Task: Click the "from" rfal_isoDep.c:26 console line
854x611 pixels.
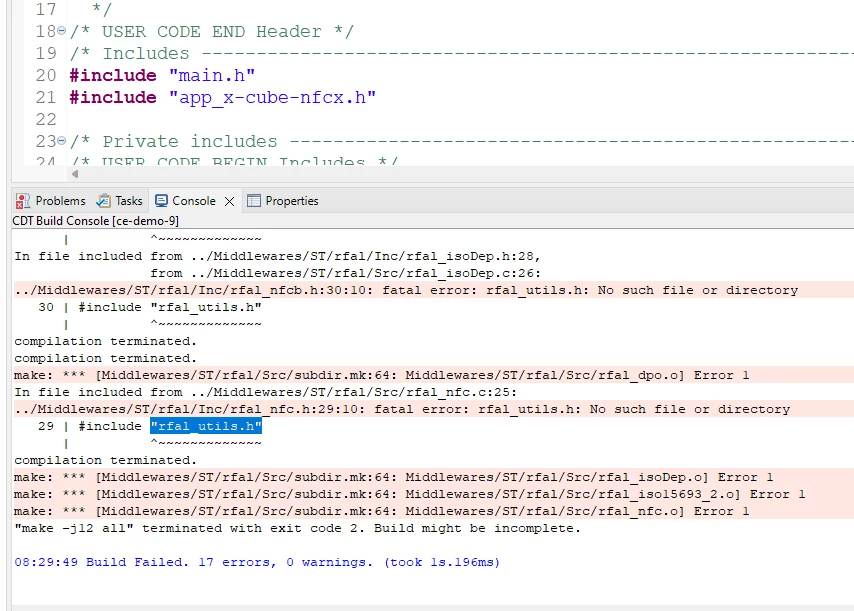Action: pos(346,273)
